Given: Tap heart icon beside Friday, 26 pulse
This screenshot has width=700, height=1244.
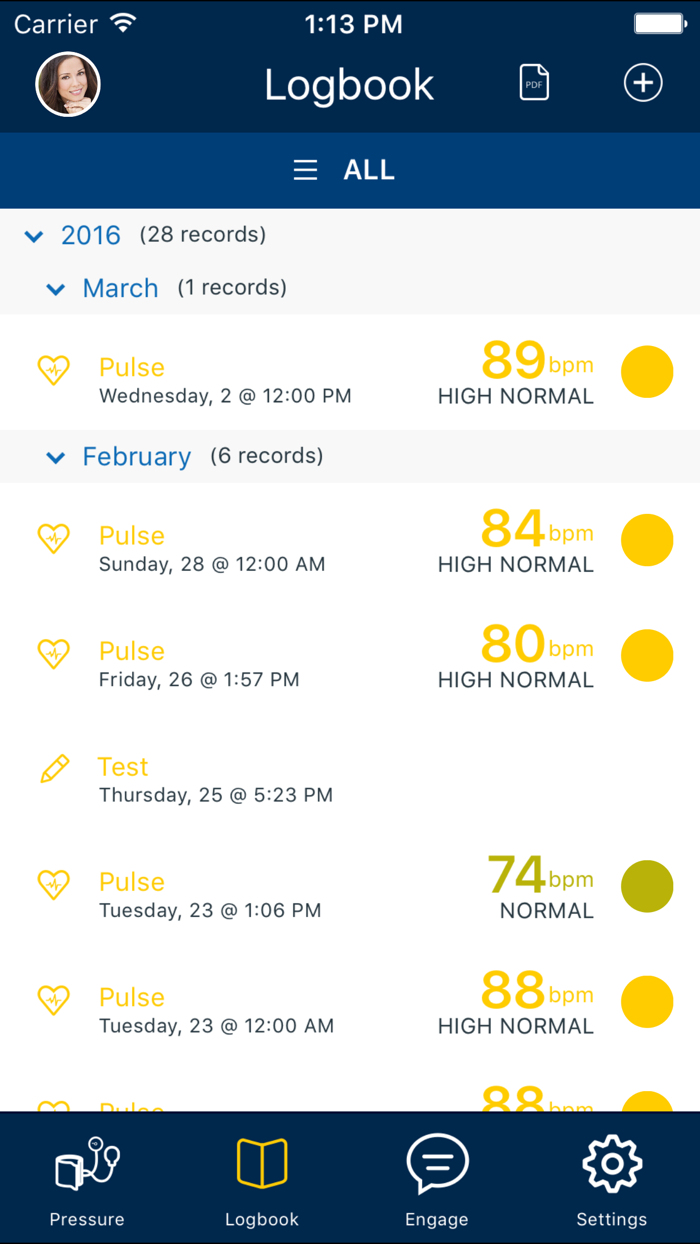Looking at the screenshot, I should [x=54, y=654].
